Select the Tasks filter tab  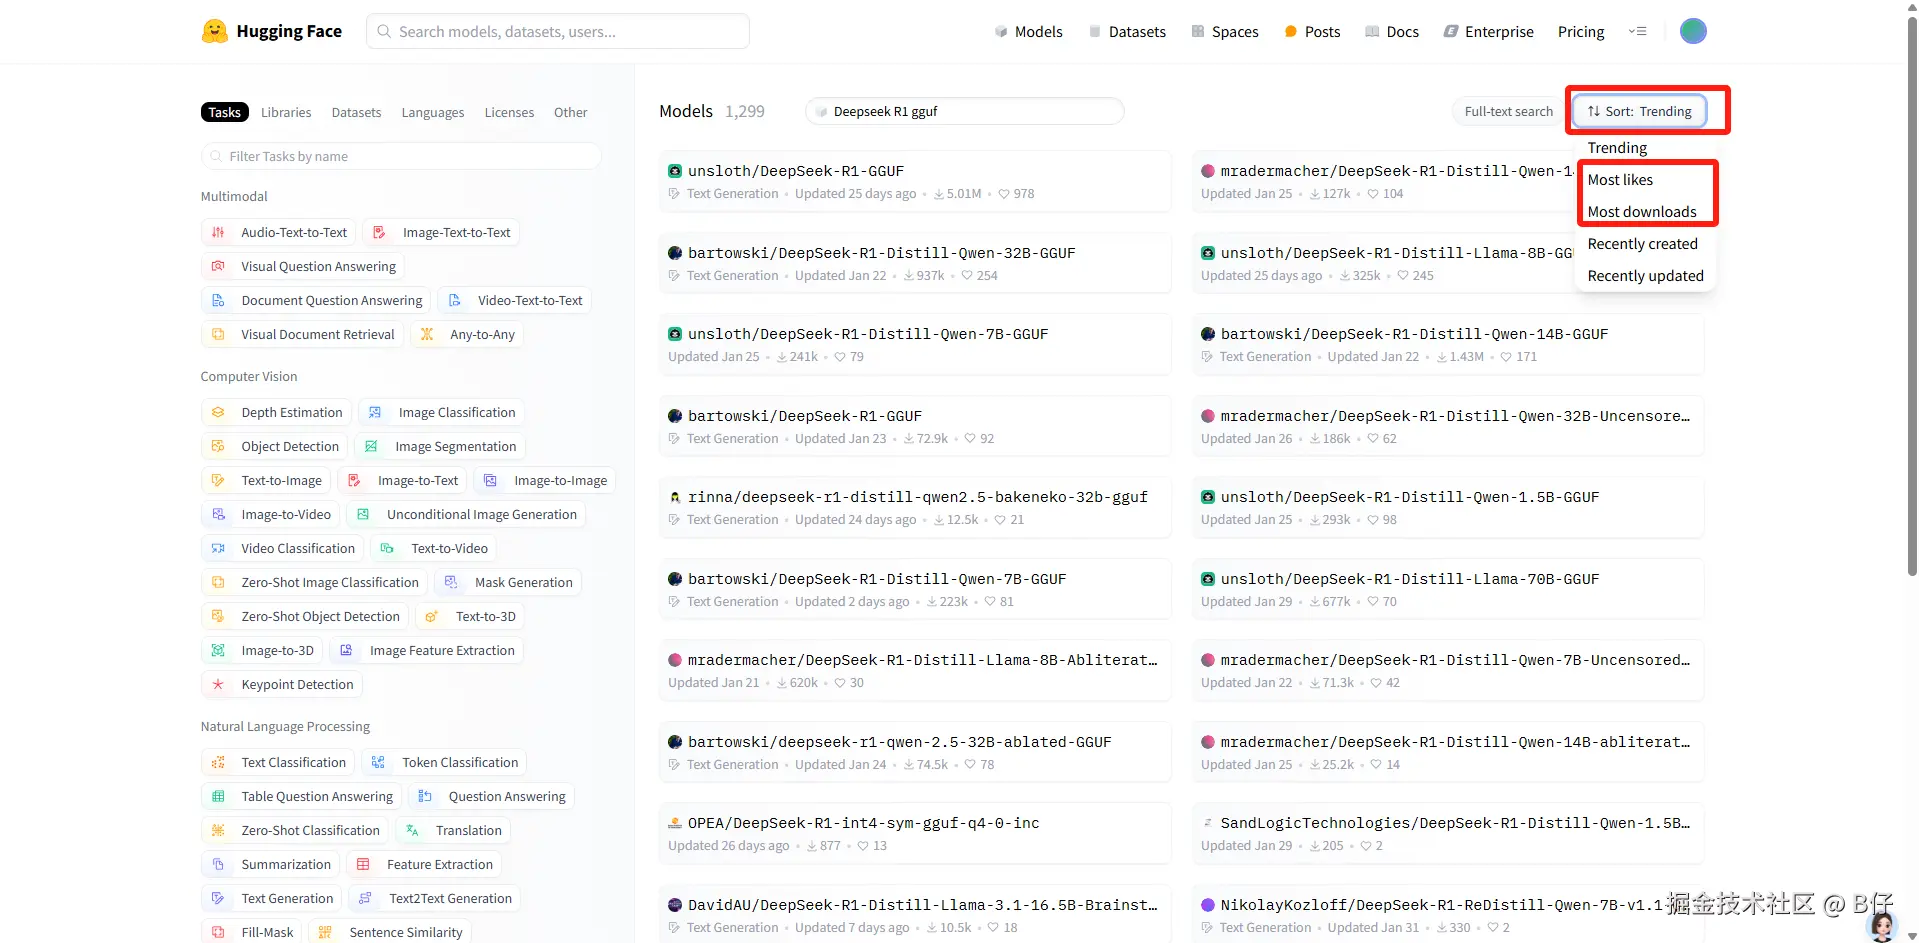224,113
